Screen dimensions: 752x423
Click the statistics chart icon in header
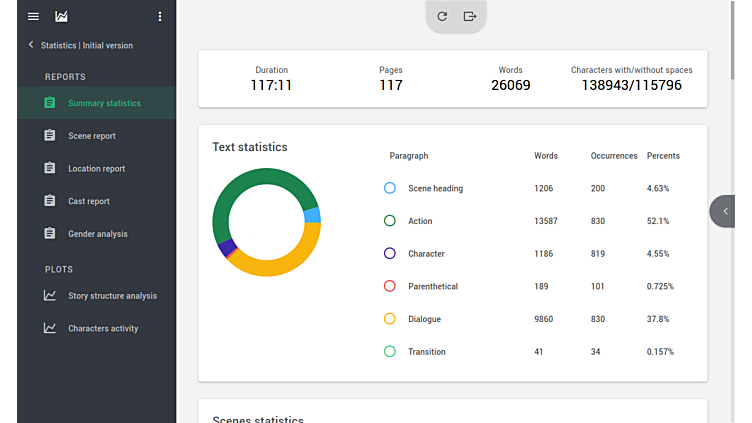[x=62, y=16]
